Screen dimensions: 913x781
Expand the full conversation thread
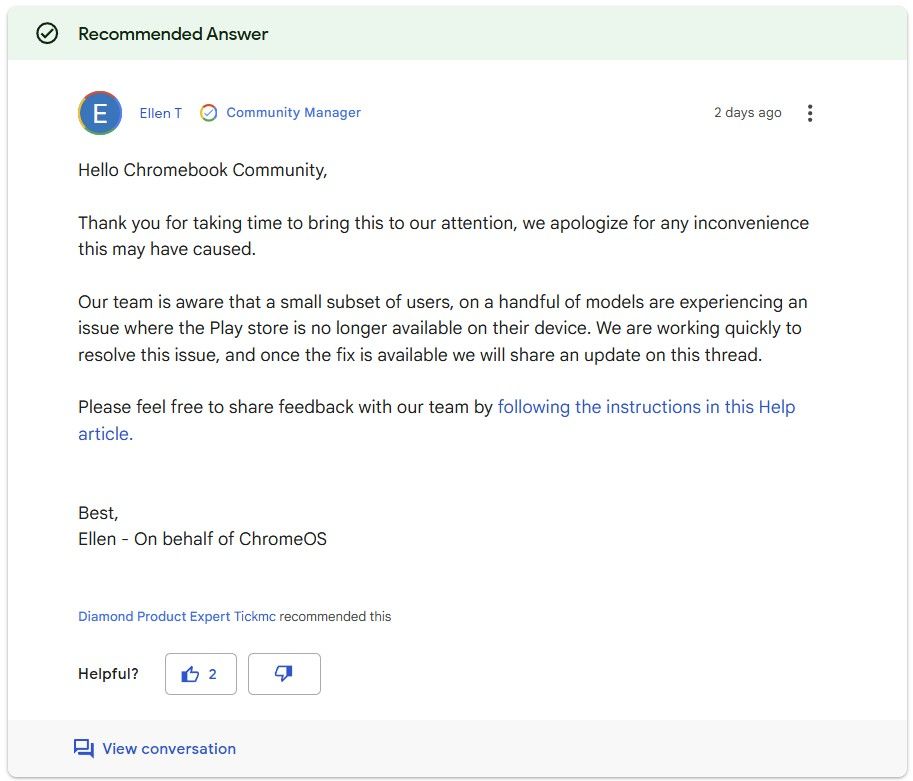[x=168, y=748]
